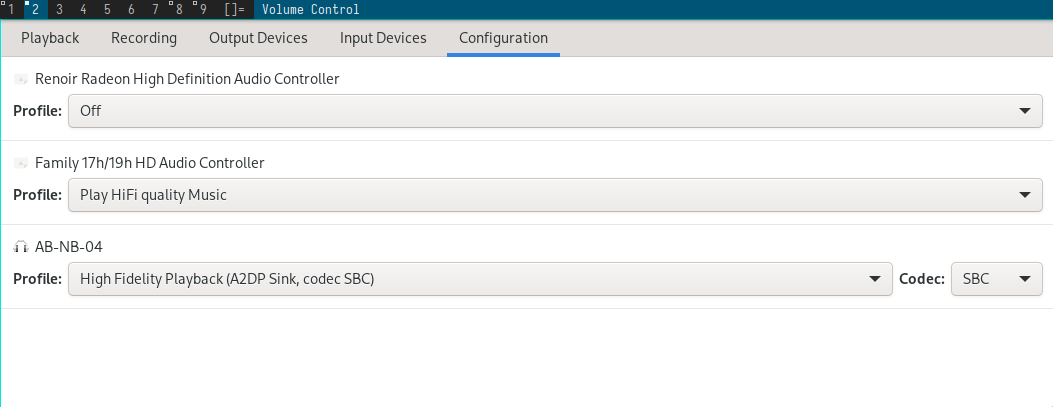The image size is (1053, 407).
Task: Switch to the Input Devices tab
Action: click(x=383, y=38)
